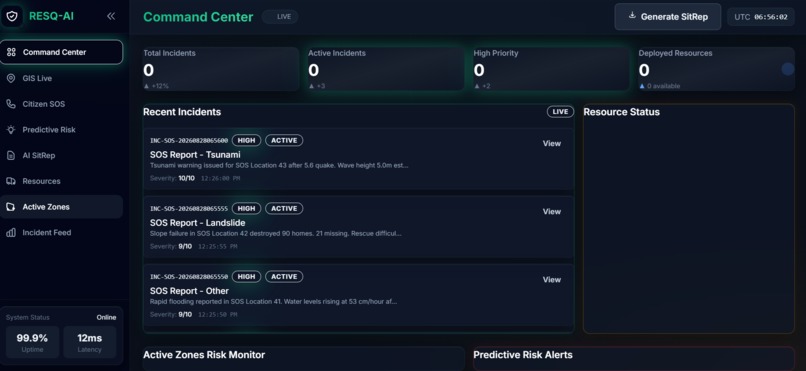Click the Predictive Risk Alerts heading
The width and height of the screenshot is (806, 371).
click(523, 355)
